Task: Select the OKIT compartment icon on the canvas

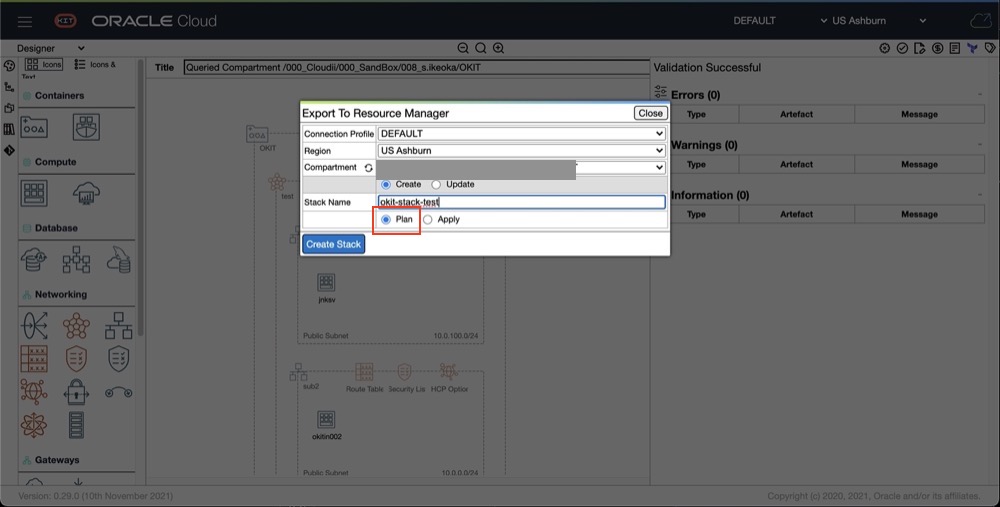Action: (x=258, y=134)
